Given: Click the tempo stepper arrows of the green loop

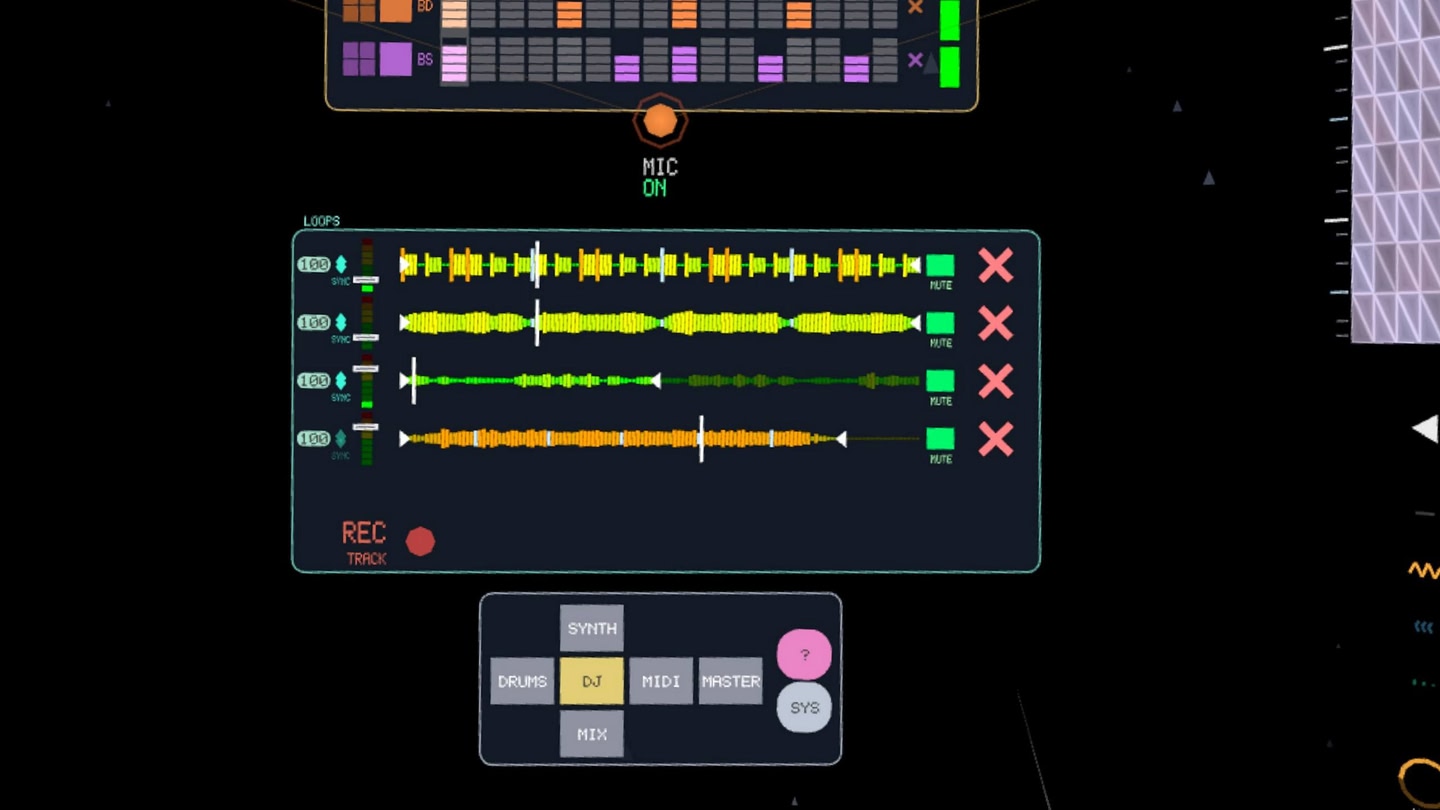Looking at the screenshot, I should [341, 381].
